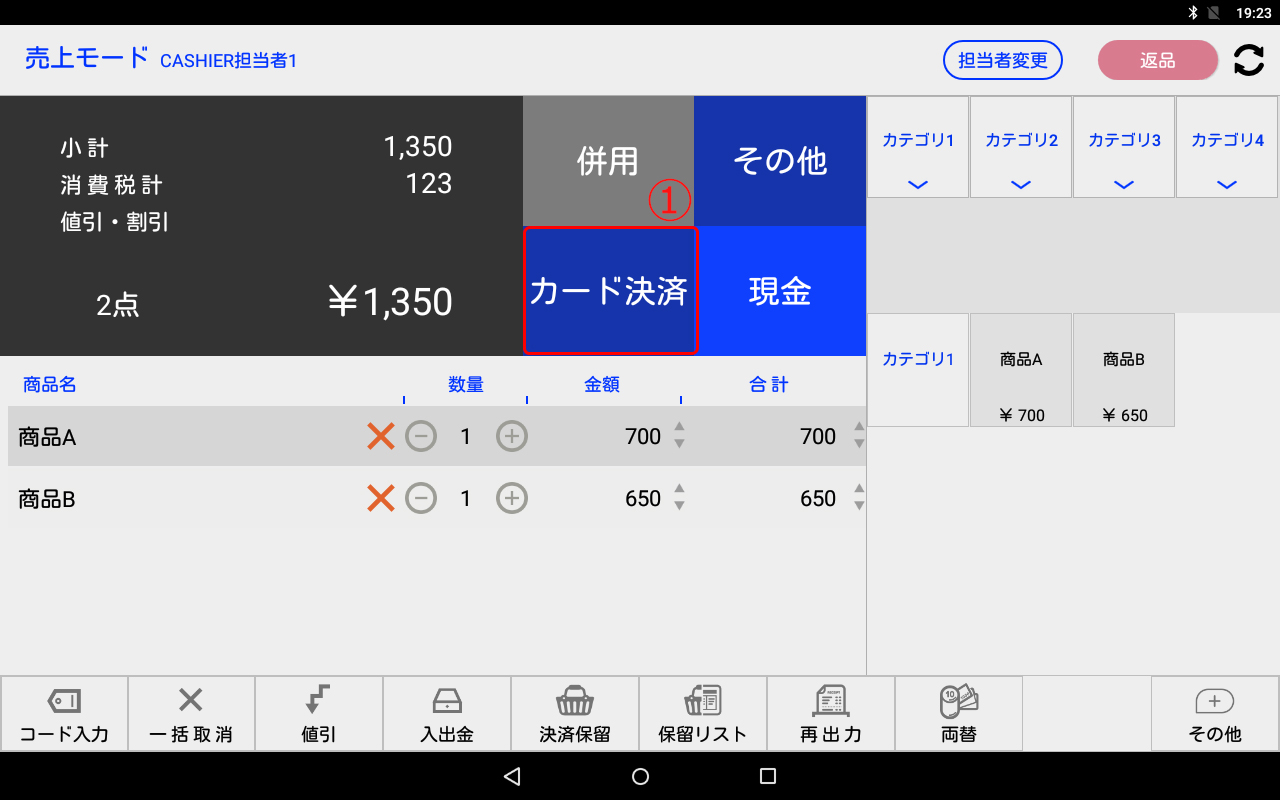This screenshot has width=1280, height=800.
Task: Open the カテゴリ3 category dropdown
Action: (x=1123, y=184)
